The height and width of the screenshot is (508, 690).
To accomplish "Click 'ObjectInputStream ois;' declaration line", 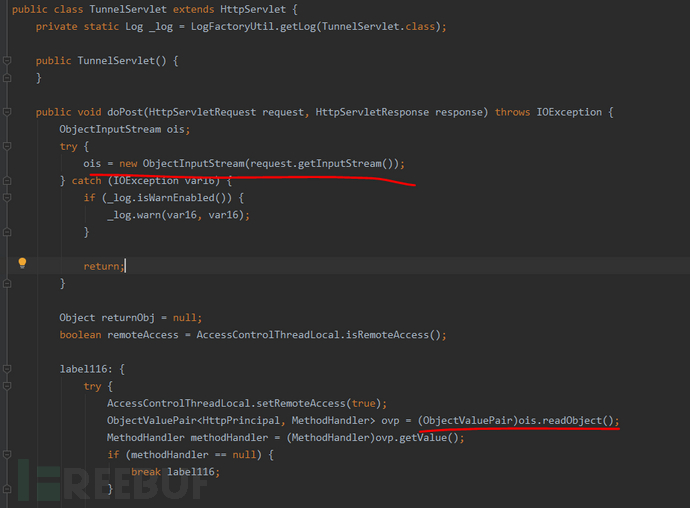I will tap(125, 129).
